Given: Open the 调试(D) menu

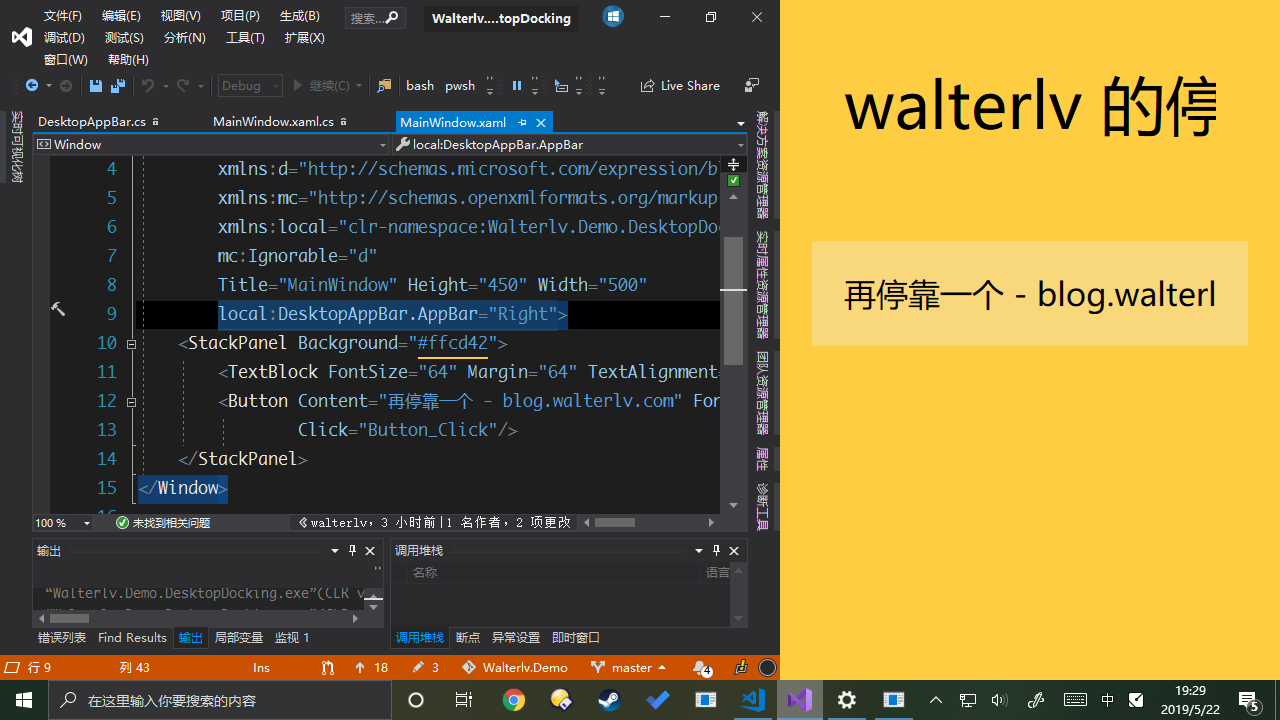Looking at the screenshot, I should pyautogui.click(x=64, y=38).
